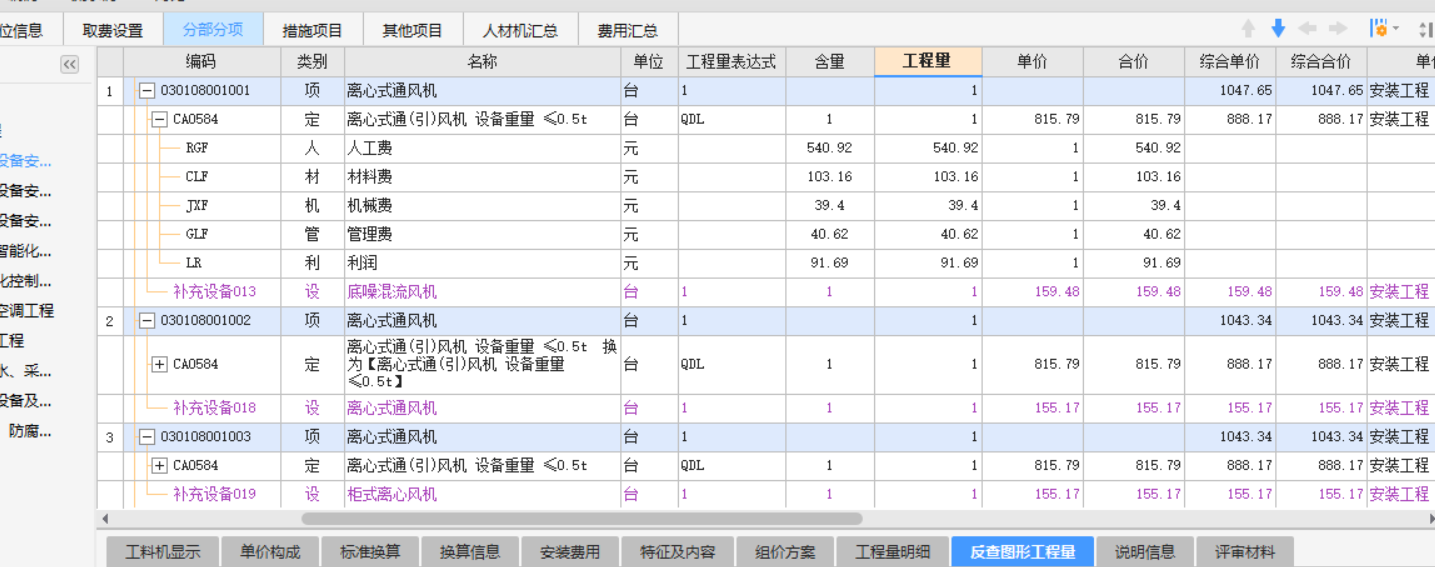Open 换算信息 bottom tab
1435x567 pixels.
(x=470, y=552)
